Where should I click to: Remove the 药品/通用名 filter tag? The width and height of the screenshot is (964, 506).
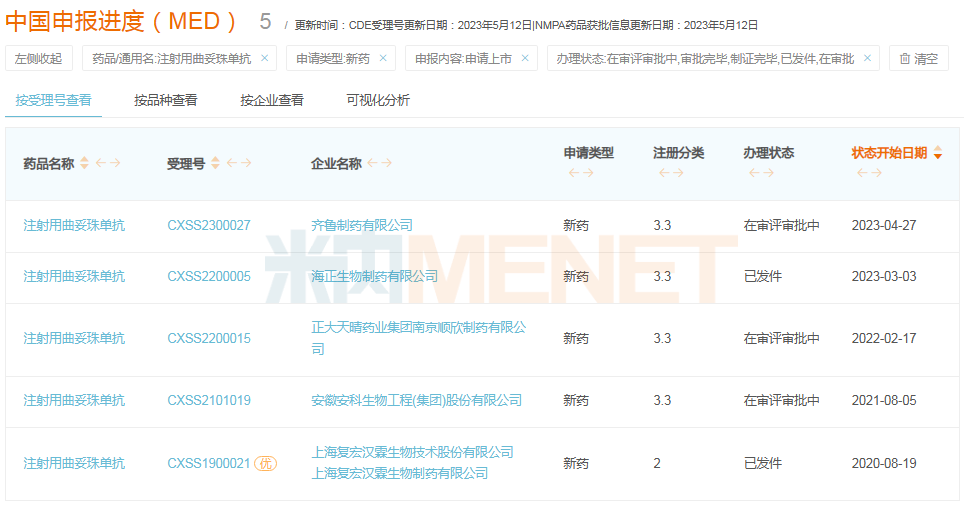[264, 59]
